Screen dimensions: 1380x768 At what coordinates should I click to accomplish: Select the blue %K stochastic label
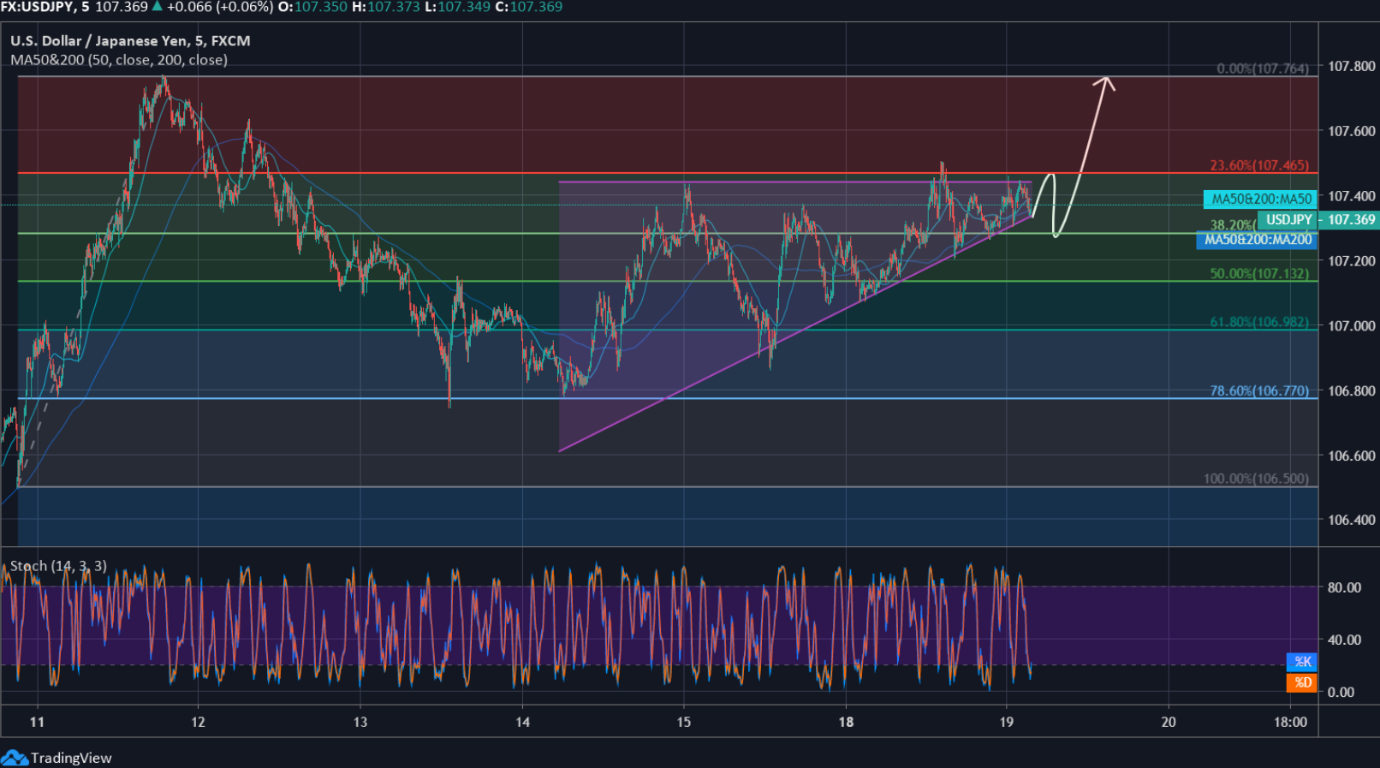point(1301,661)
